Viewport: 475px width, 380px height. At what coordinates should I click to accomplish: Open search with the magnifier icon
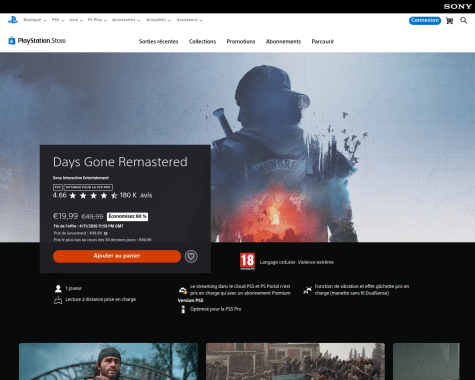[x=463, y=21]
